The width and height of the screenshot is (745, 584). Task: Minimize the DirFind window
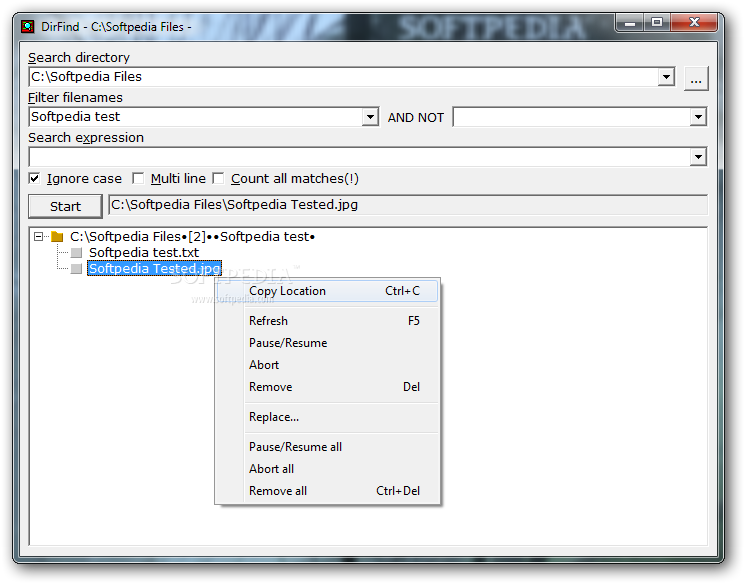630,22
